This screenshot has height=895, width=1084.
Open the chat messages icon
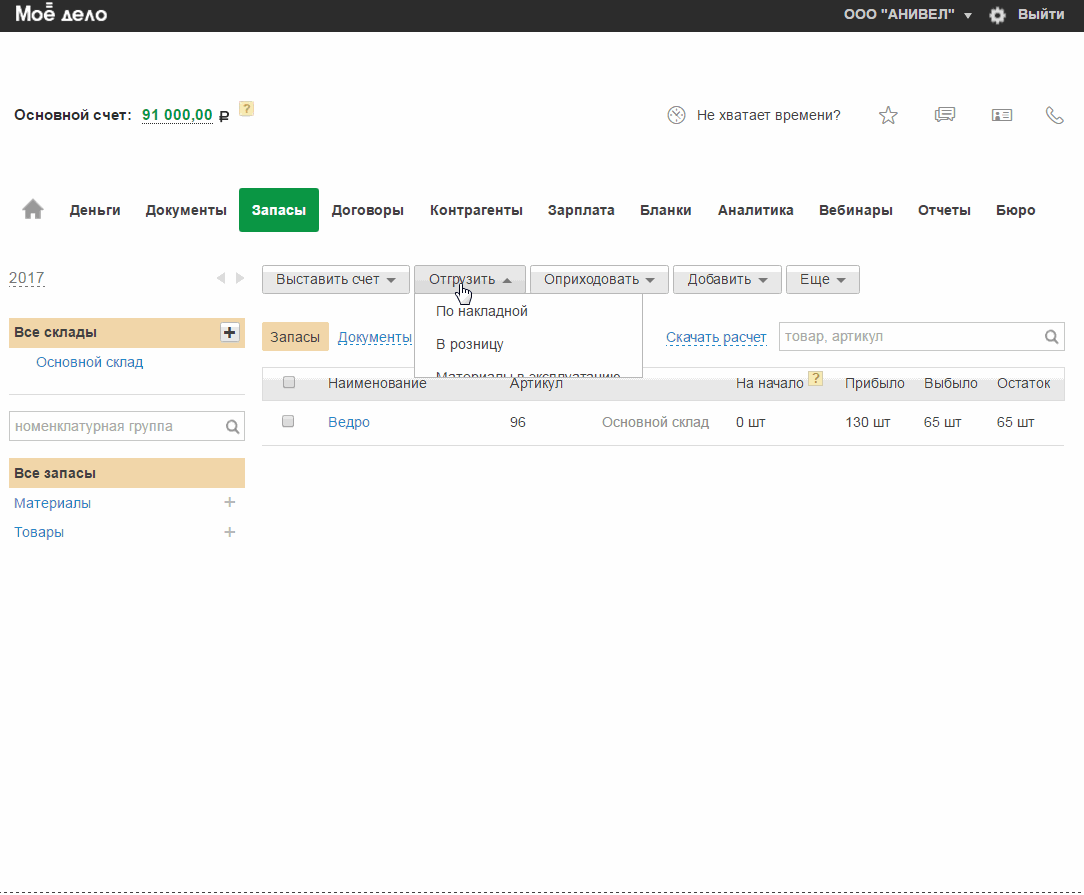pyautogui.click(x=945, y=115)
